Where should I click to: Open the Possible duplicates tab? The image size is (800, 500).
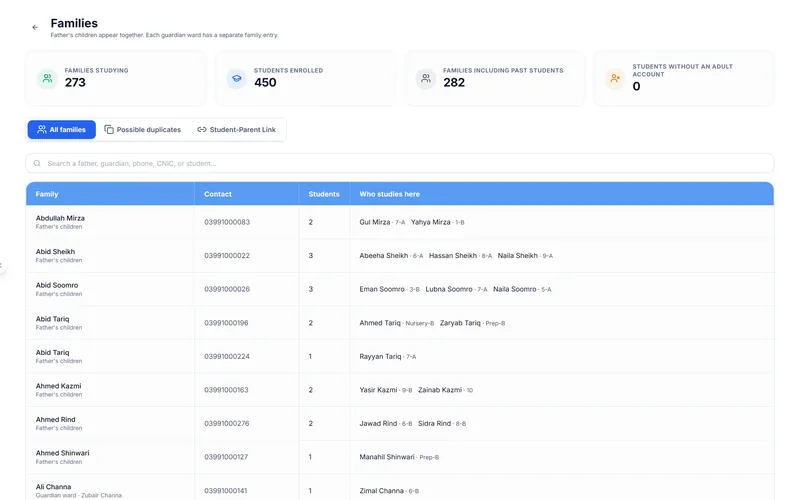(143, 130)
